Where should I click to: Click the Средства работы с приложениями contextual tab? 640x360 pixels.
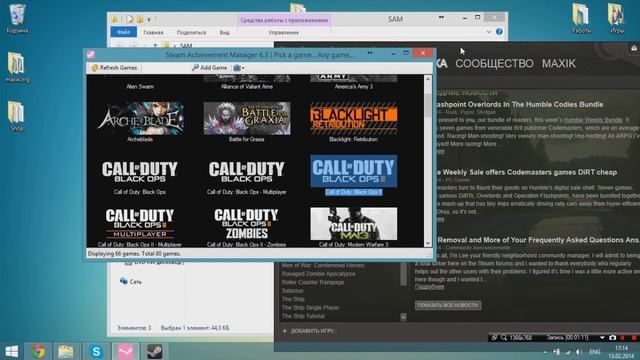[x=284, y=20]
